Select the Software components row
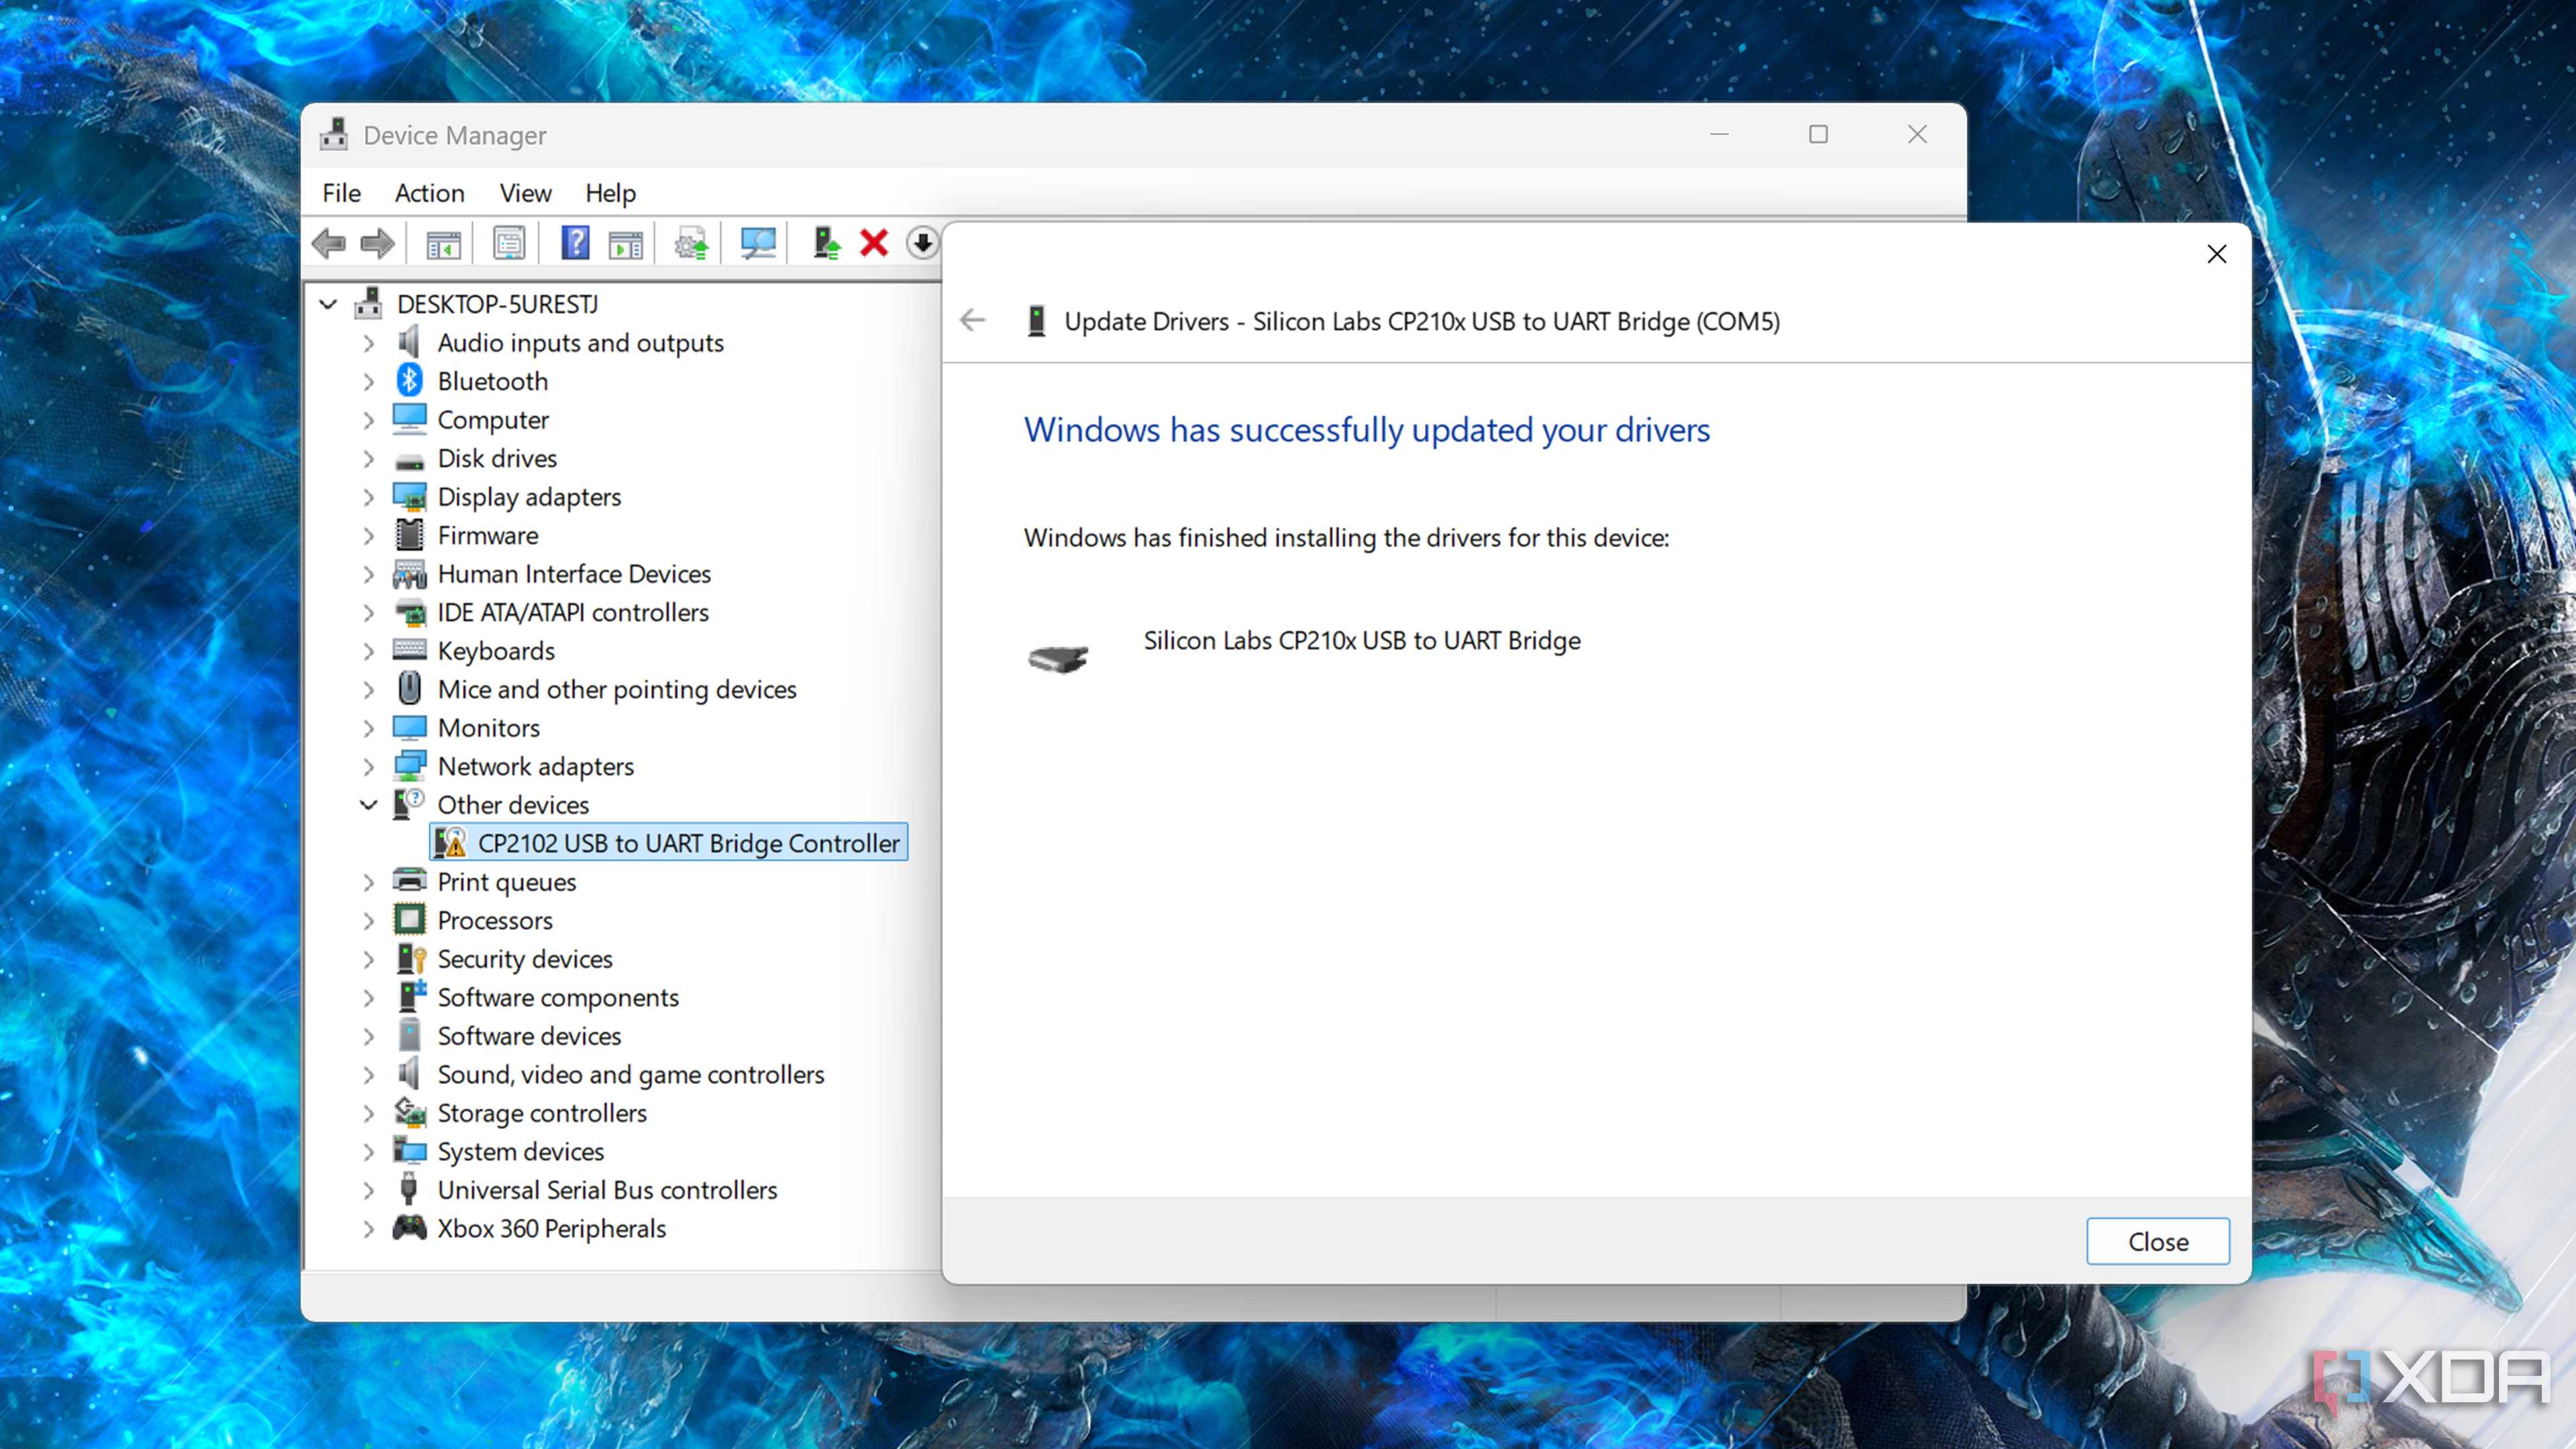Screen dimensions: 2576x1449 [558, 997]
